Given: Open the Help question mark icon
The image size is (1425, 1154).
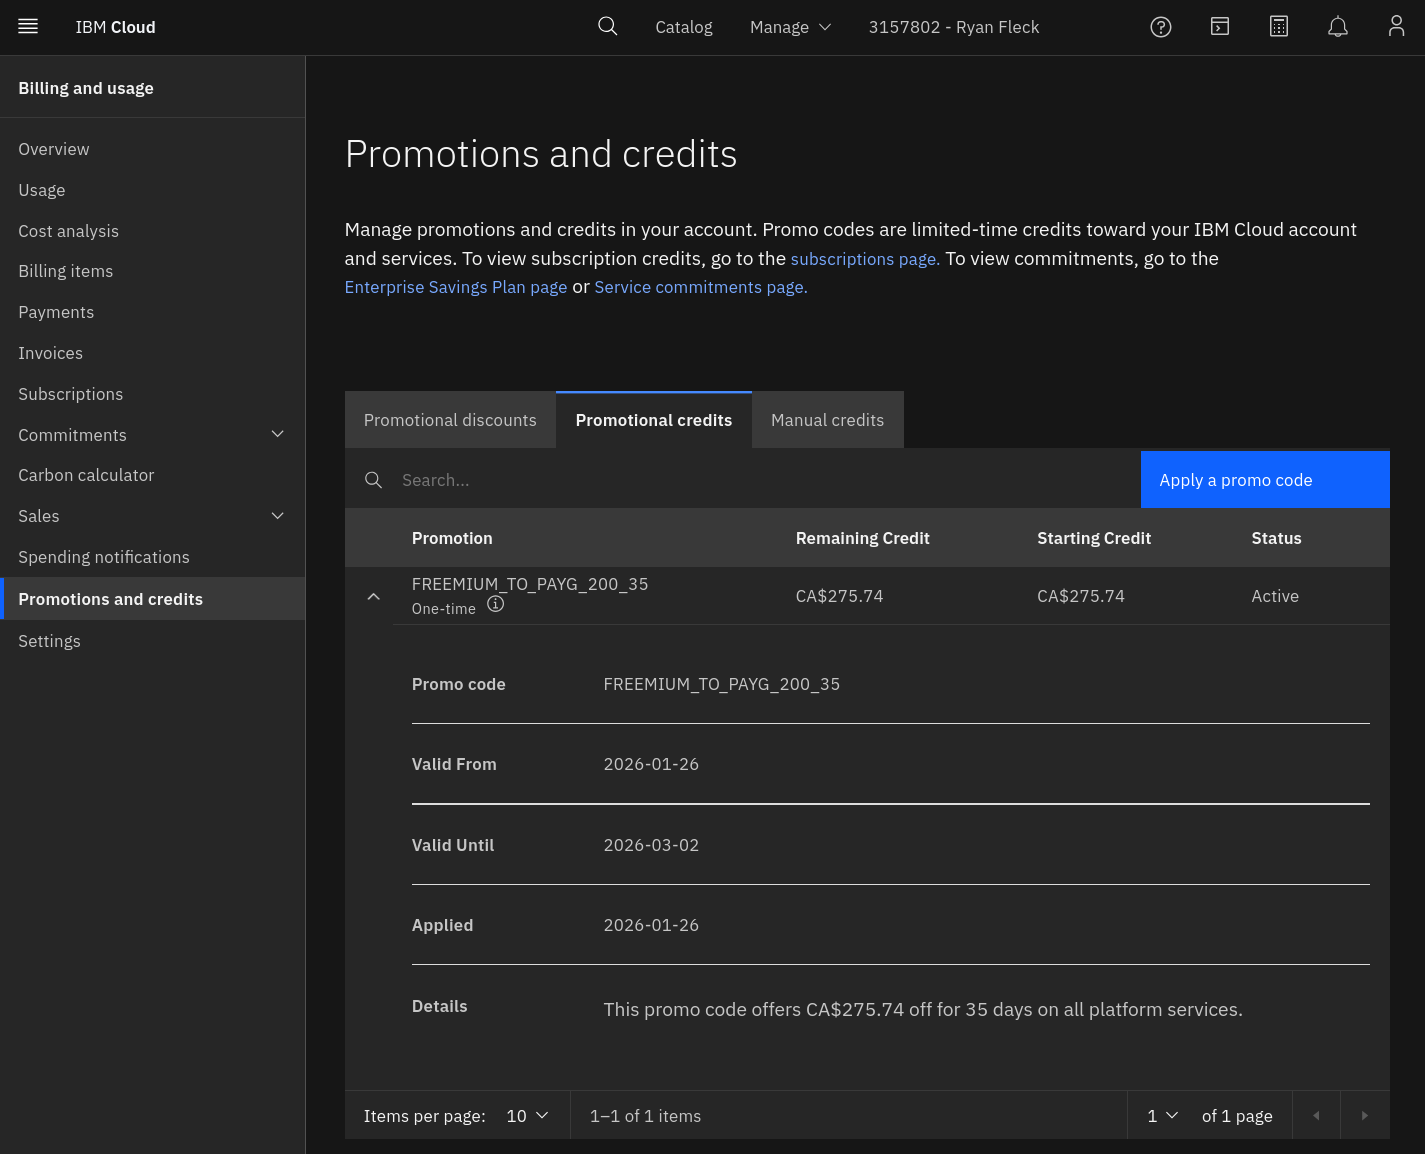Looking at the screenshot, I should point(1160,27).
